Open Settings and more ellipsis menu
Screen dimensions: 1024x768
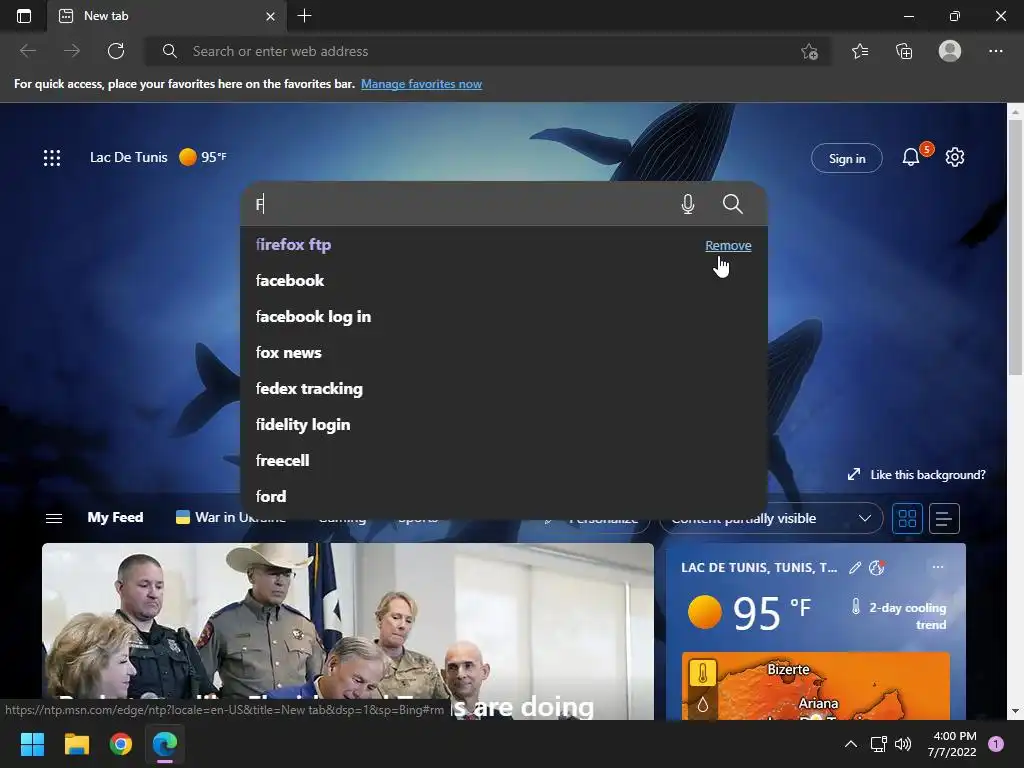coord(995,51)
